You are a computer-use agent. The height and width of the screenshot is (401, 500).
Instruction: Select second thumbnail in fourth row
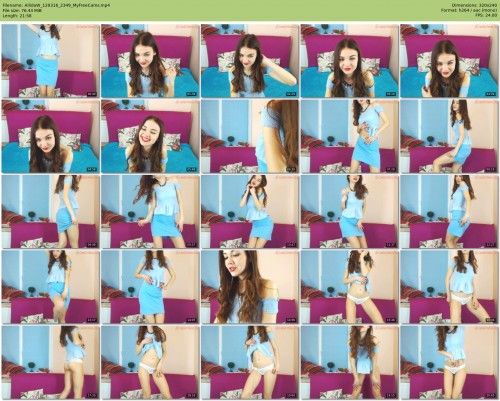(150, 287)
